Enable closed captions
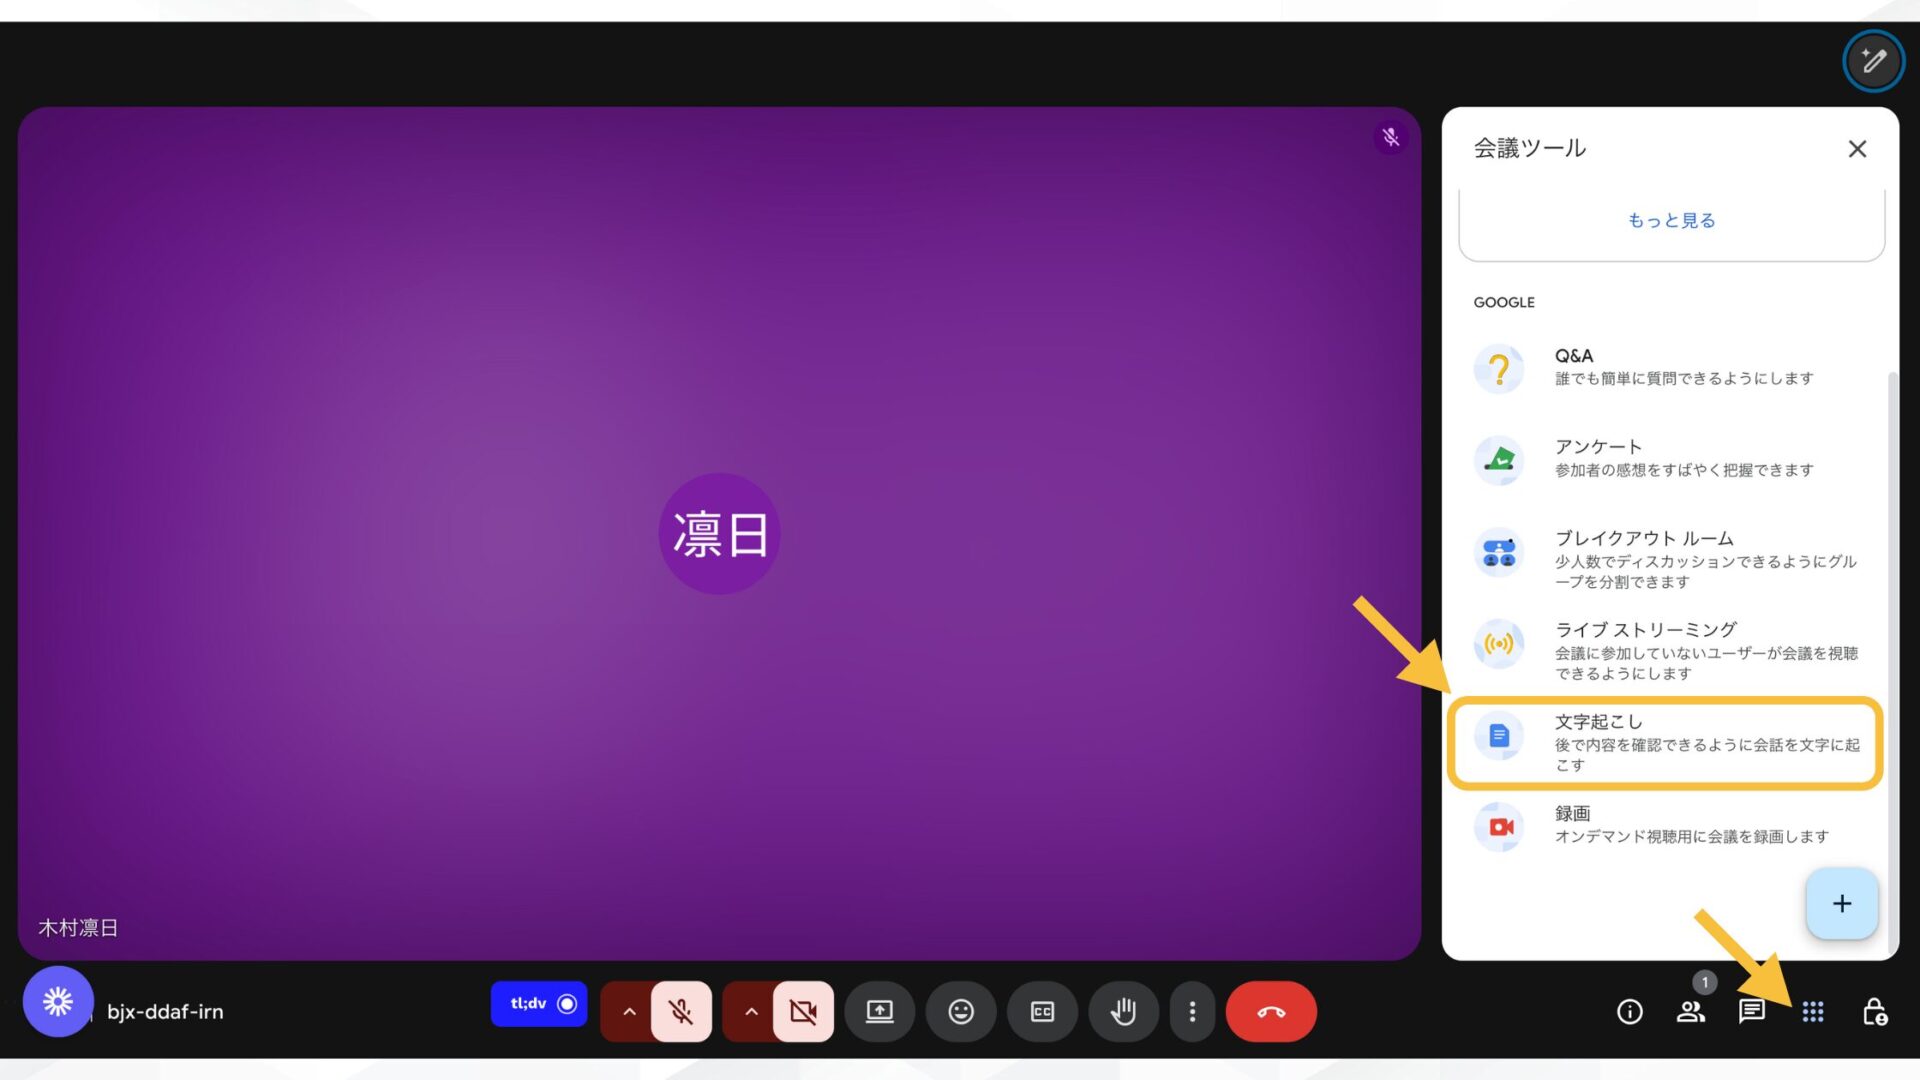This screenshot has height=1080, width=1920. (x=1042, y=1011)
